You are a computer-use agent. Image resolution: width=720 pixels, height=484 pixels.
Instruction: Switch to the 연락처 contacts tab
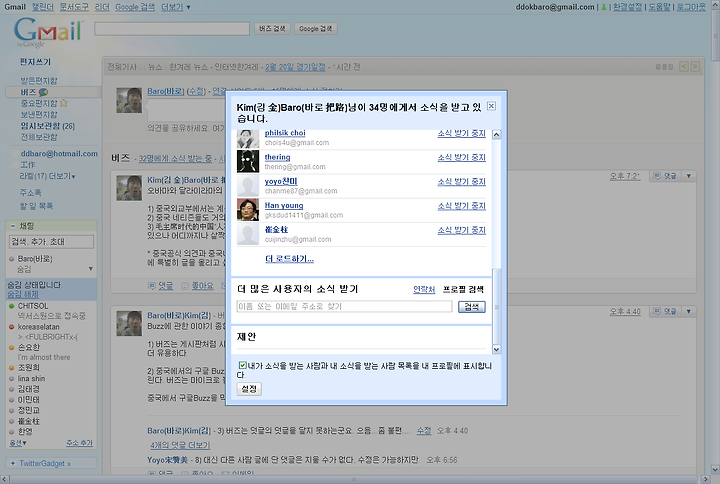(424, 289)
